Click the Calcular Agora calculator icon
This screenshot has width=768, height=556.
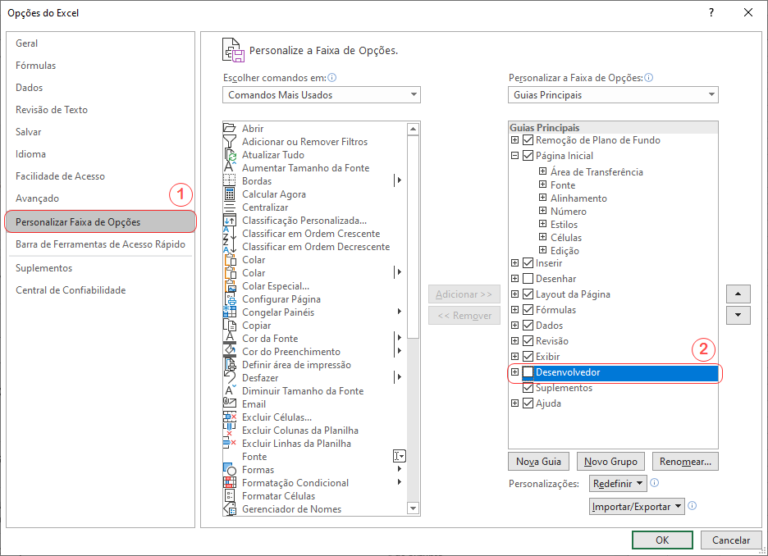[x=229, y=194]
